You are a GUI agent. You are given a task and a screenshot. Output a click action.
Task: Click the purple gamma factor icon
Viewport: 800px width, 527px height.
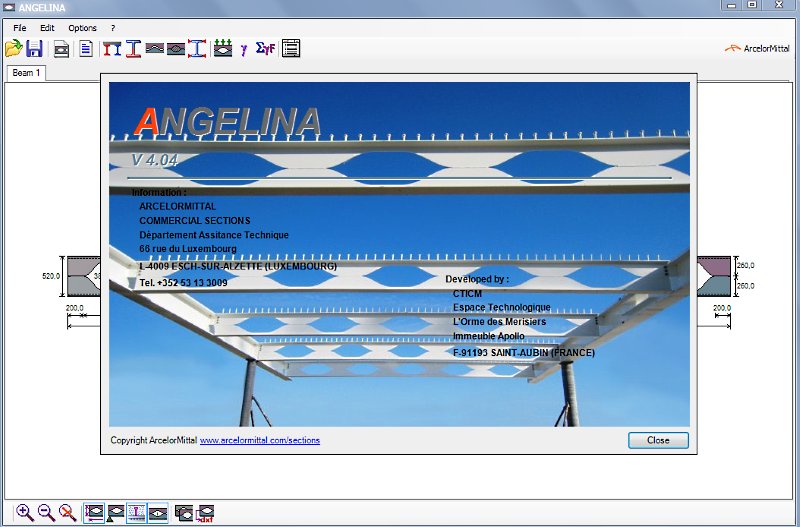[244, 49]
